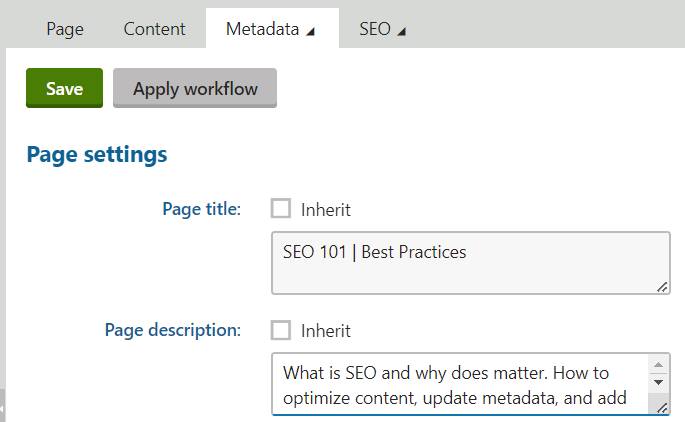Click the "Page description:" field label
This screenshot has height=422, width=685.
pyautogui.click(x=173, y=329)
